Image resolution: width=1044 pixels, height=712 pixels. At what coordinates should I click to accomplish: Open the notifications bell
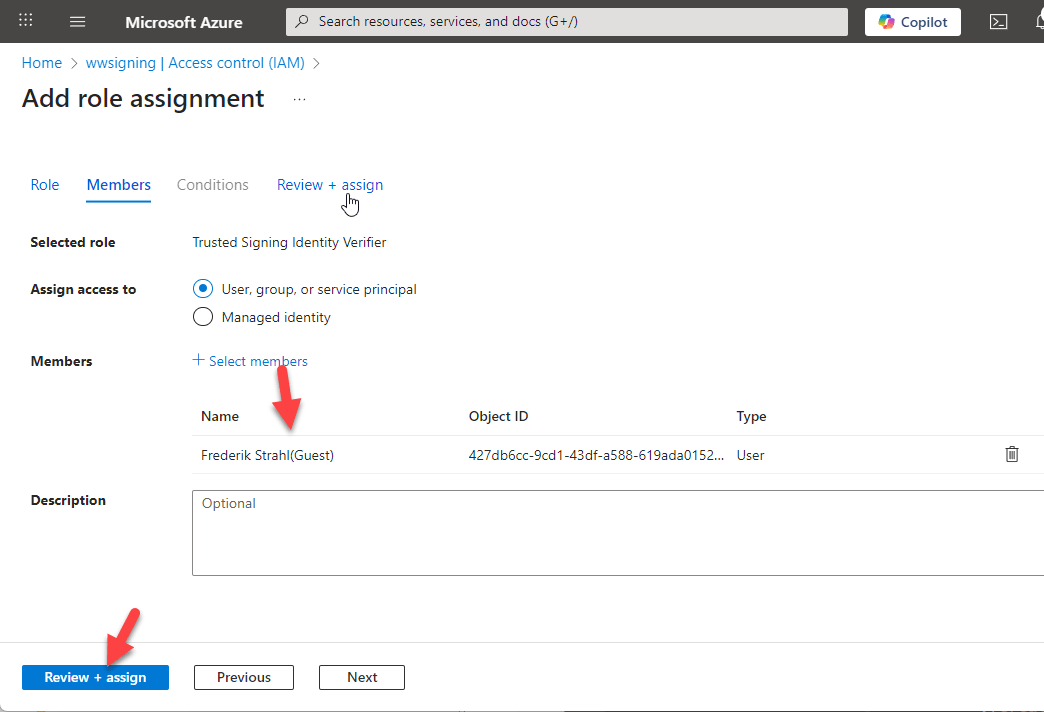[1040, 21]
